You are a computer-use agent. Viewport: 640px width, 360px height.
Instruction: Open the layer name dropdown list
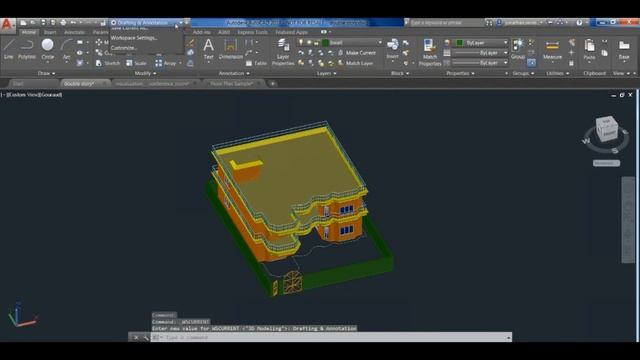tap(352, 42)
